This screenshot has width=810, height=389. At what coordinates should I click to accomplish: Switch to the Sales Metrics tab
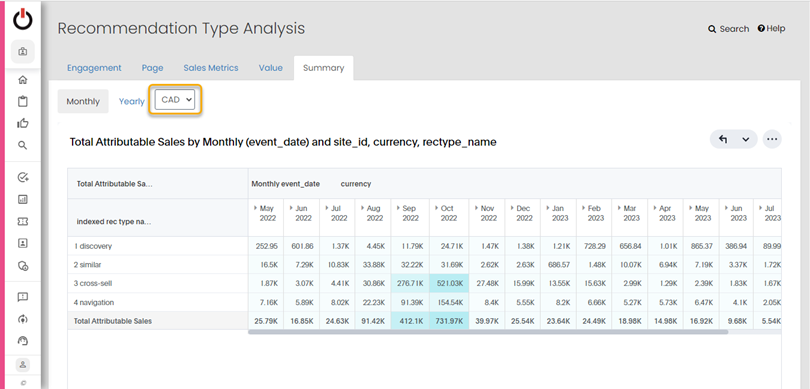211,68
